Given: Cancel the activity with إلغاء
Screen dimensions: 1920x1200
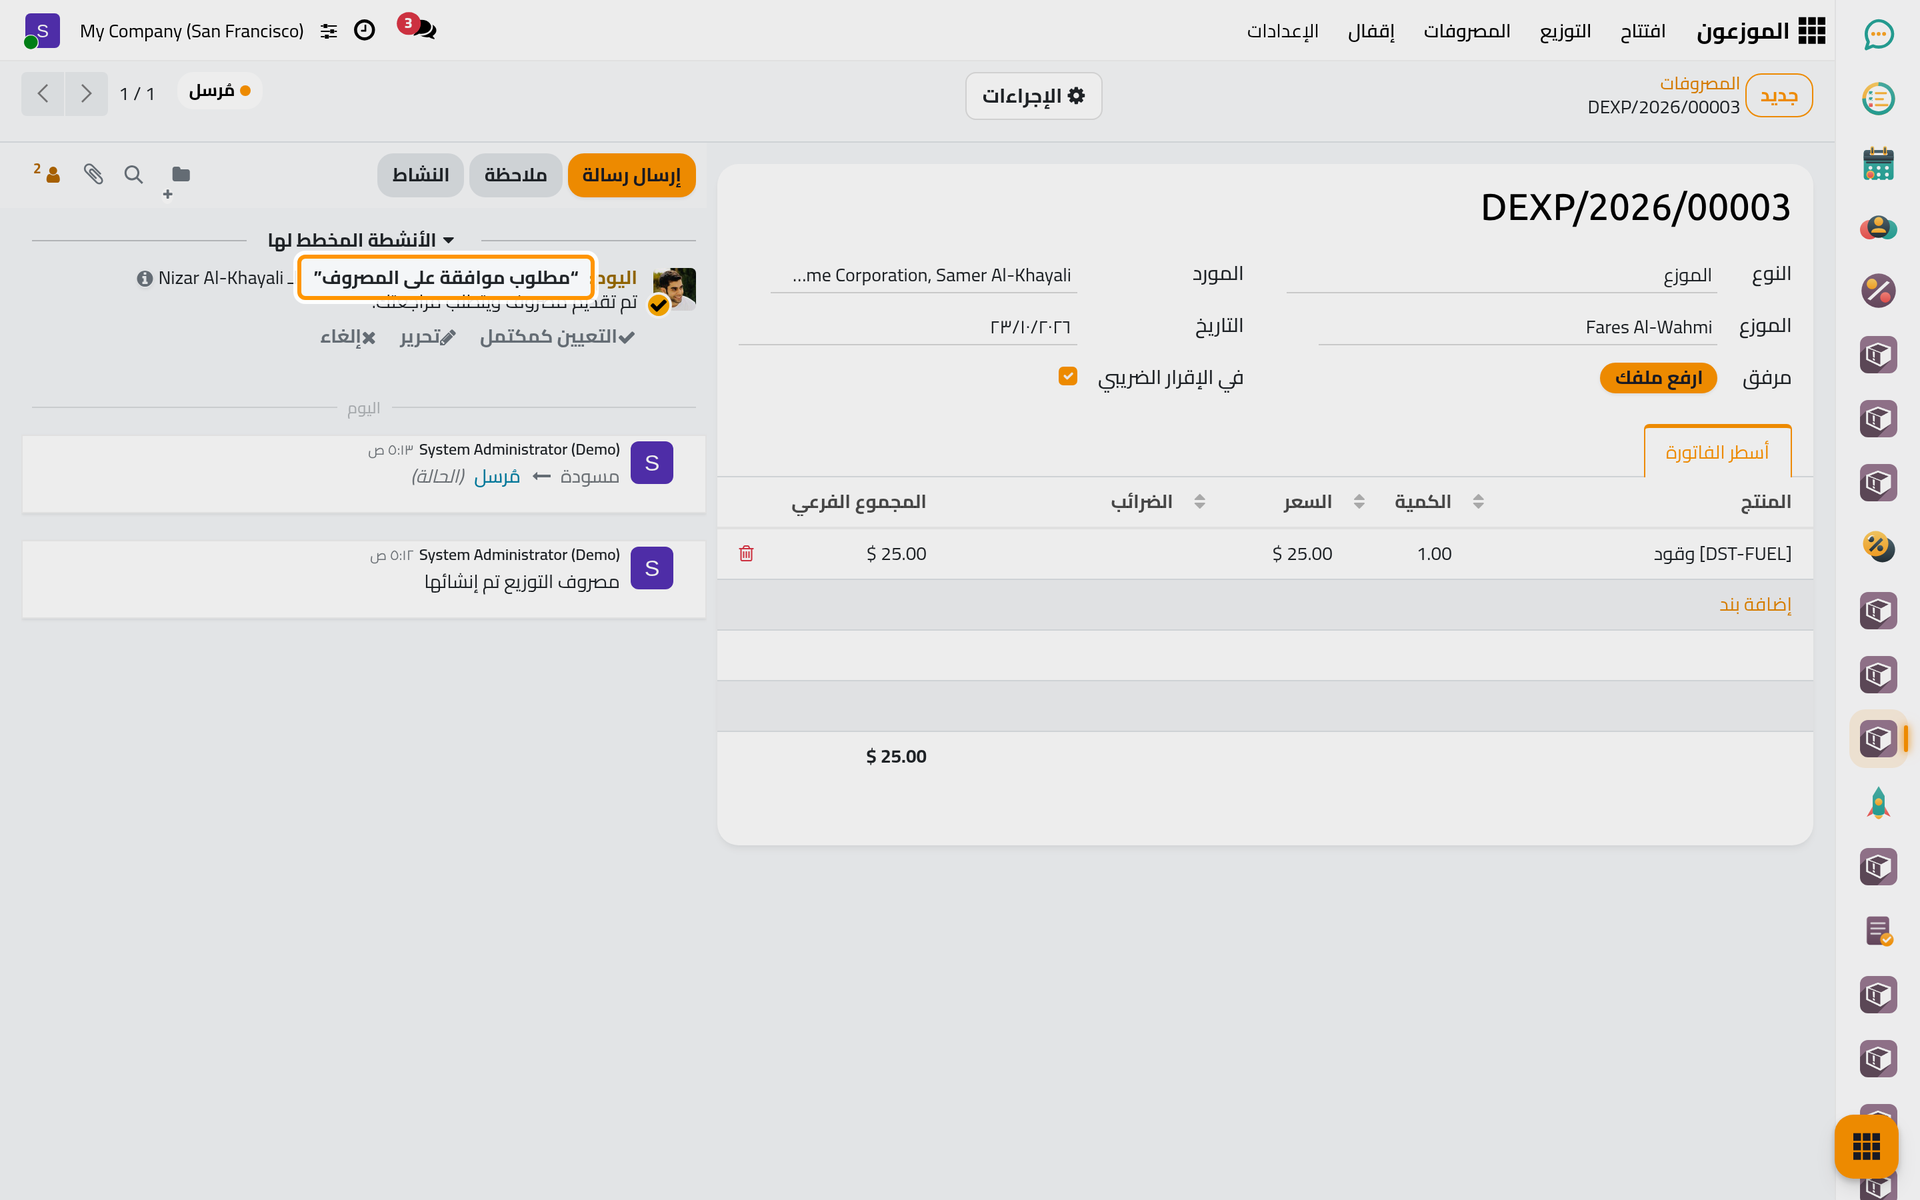Looking at the screenshot, I should coord(348,337).
